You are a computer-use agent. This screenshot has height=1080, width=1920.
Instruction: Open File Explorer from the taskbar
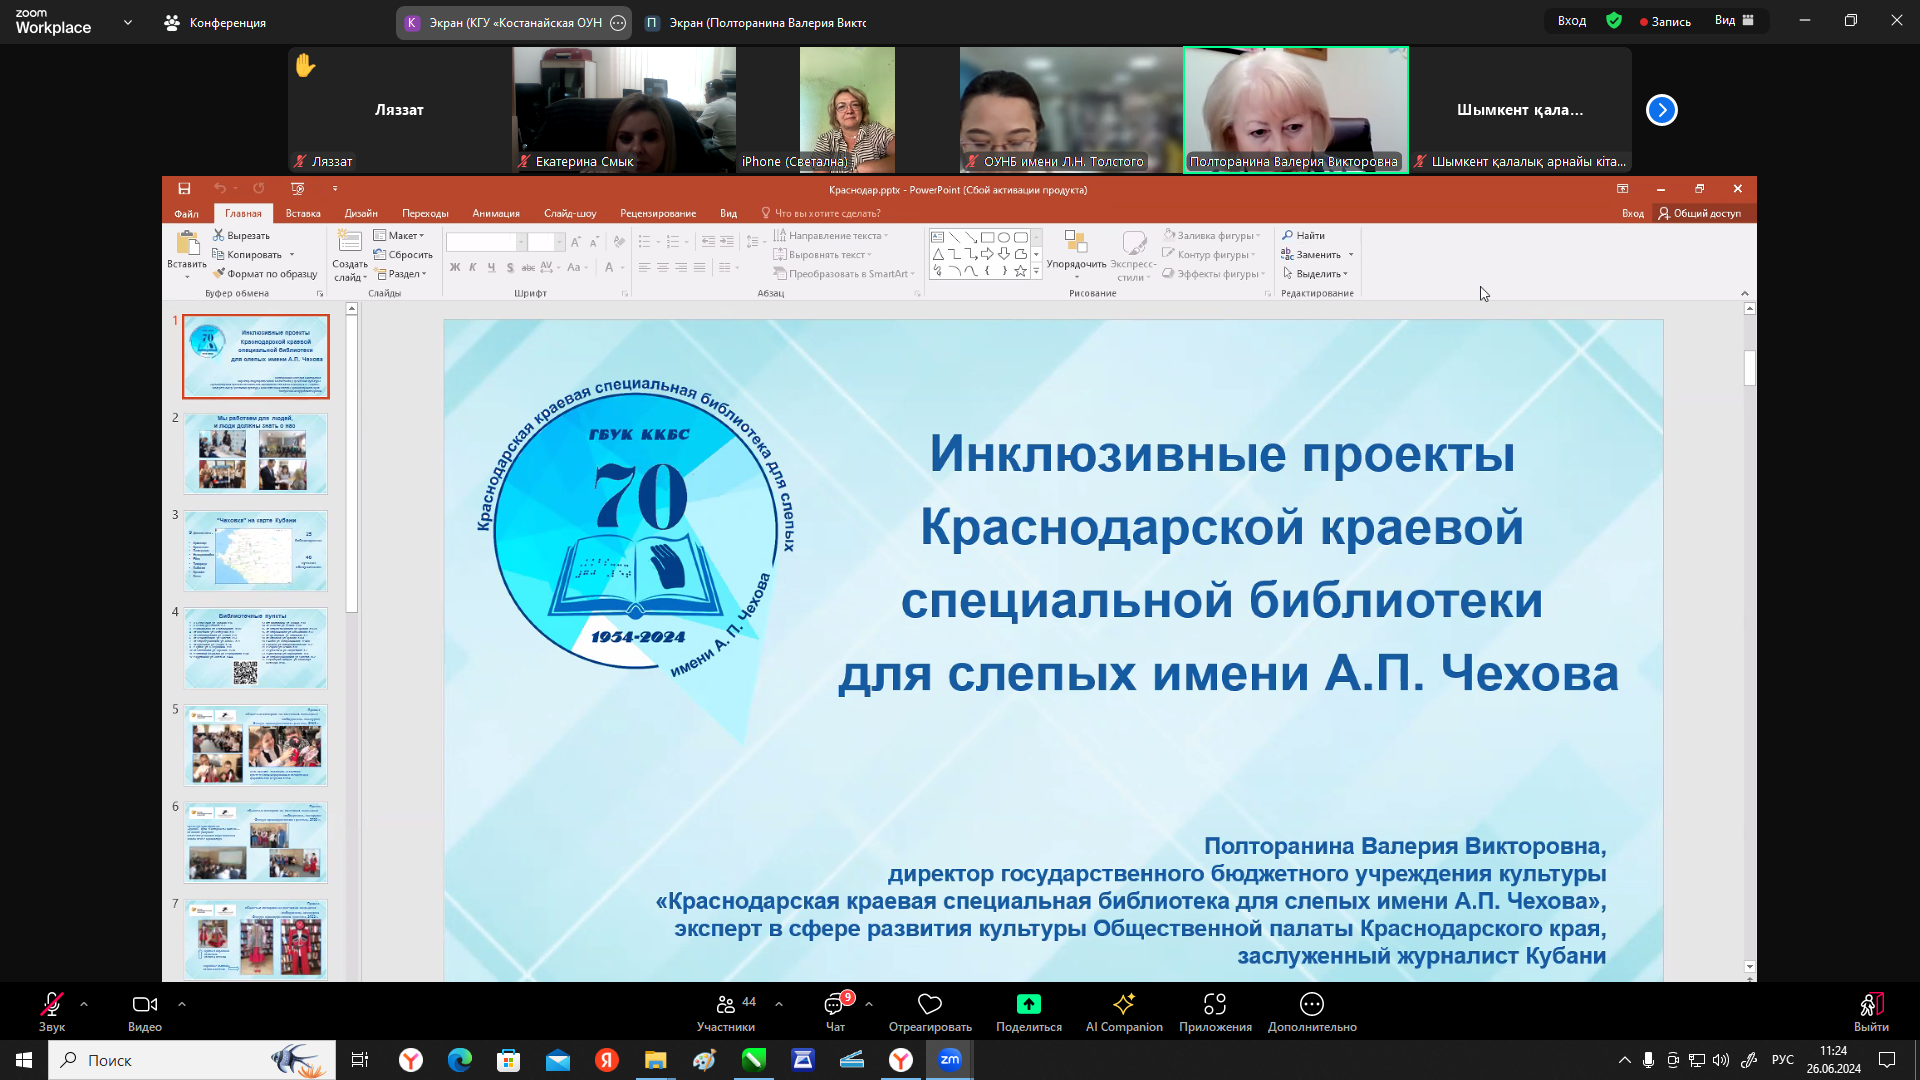[x=655, y=1060]
